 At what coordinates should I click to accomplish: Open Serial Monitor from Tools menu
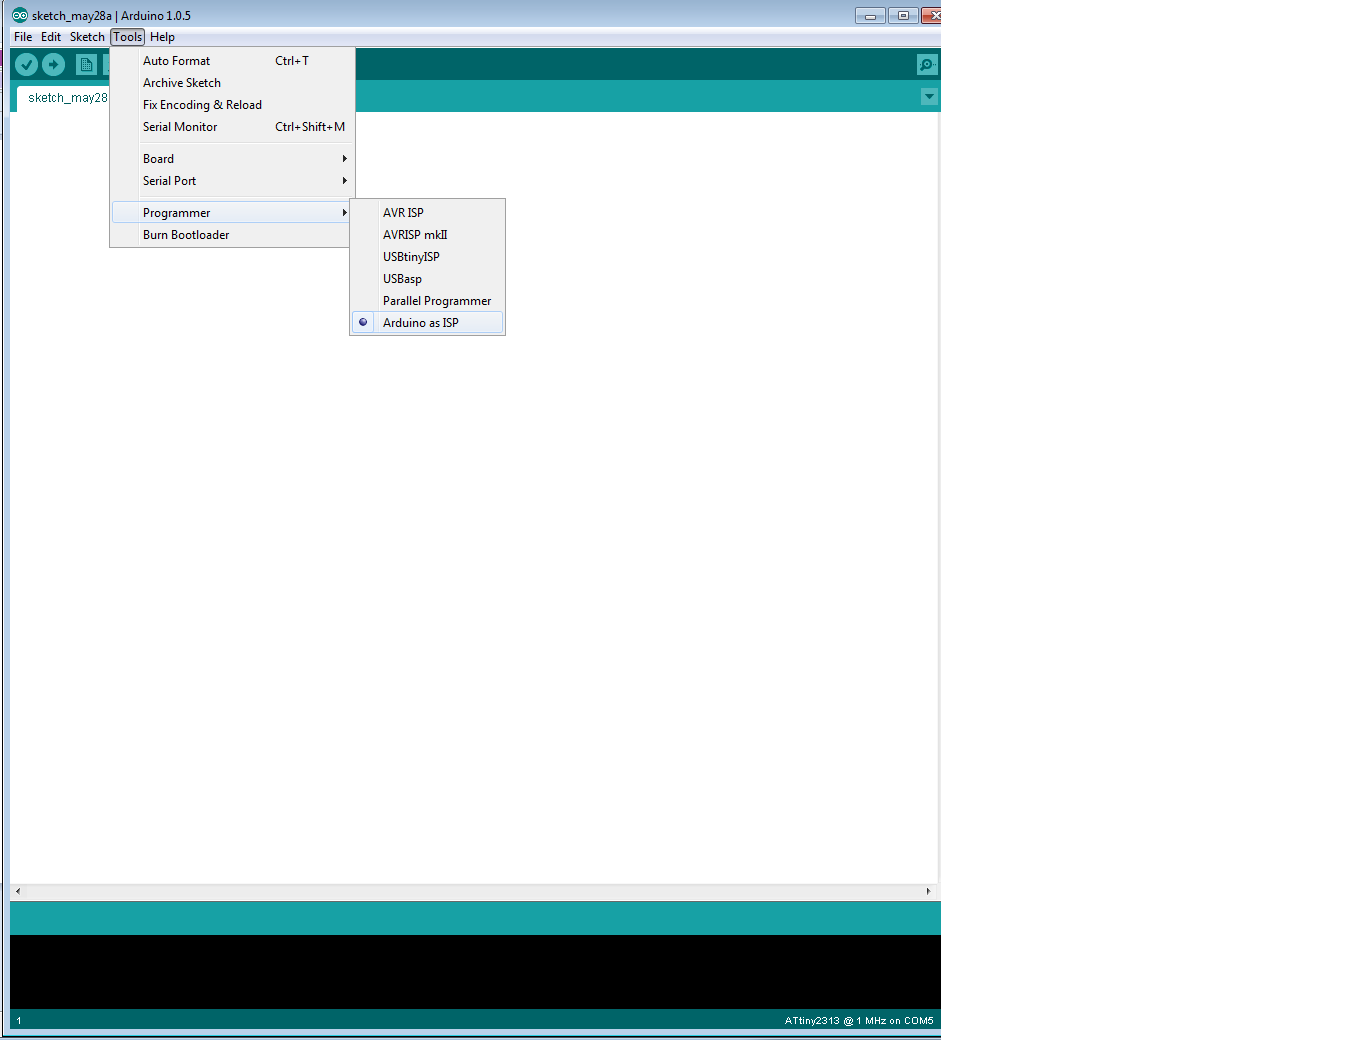pos(232,127)
